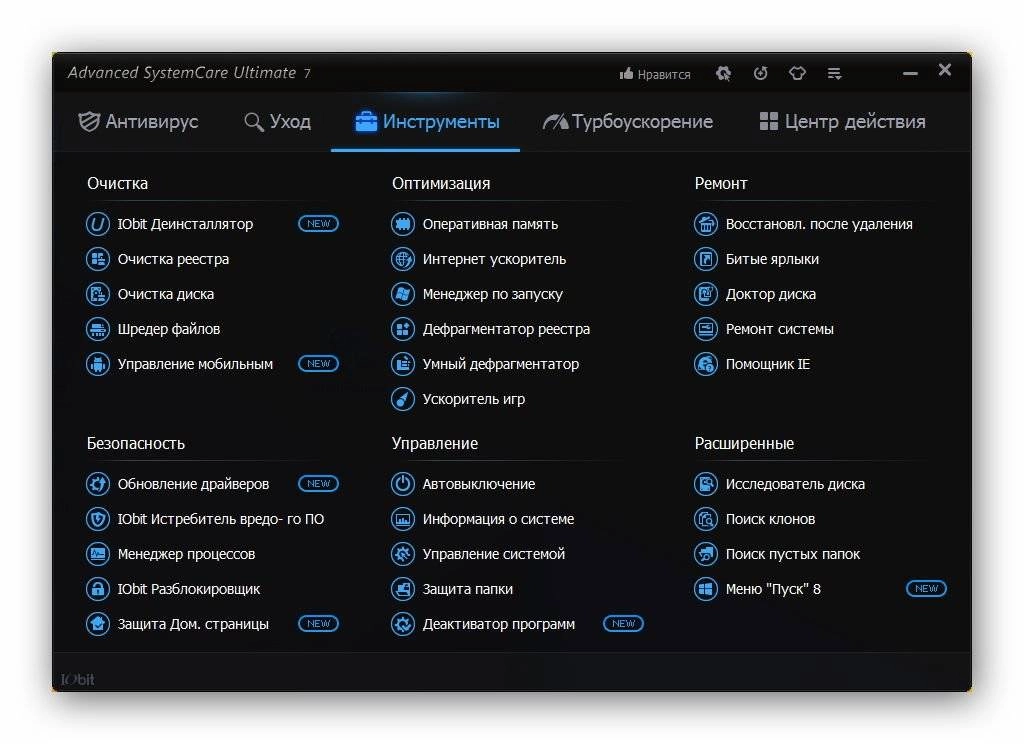
Task: Click the Ремонт системы label
Action: [779, 329]
